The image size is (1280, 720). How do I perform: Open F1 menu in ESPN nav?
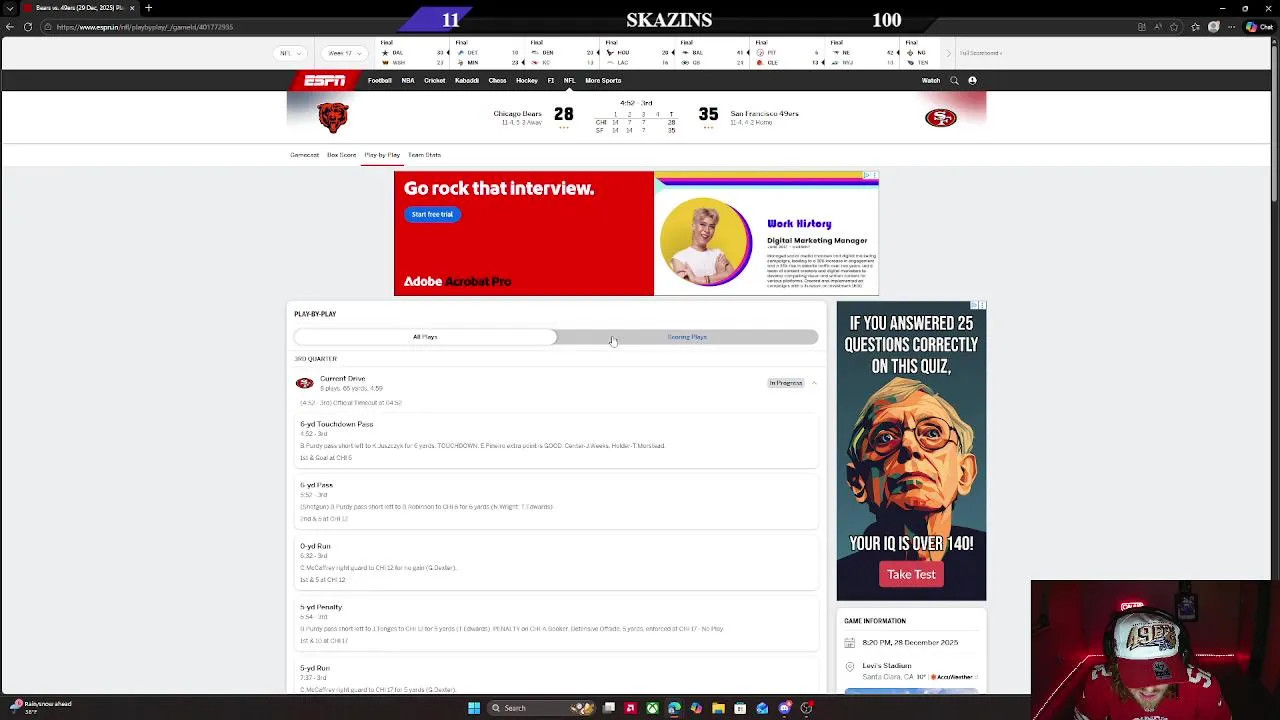(550, 80)
